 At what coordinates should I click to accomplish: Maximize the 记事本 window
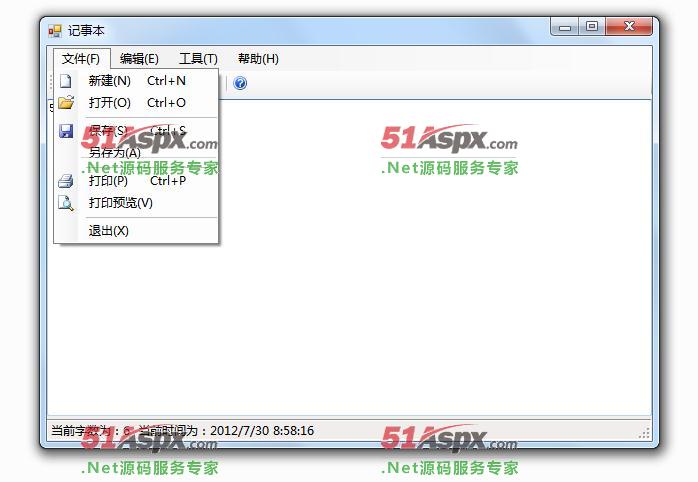tap(592, 27)
